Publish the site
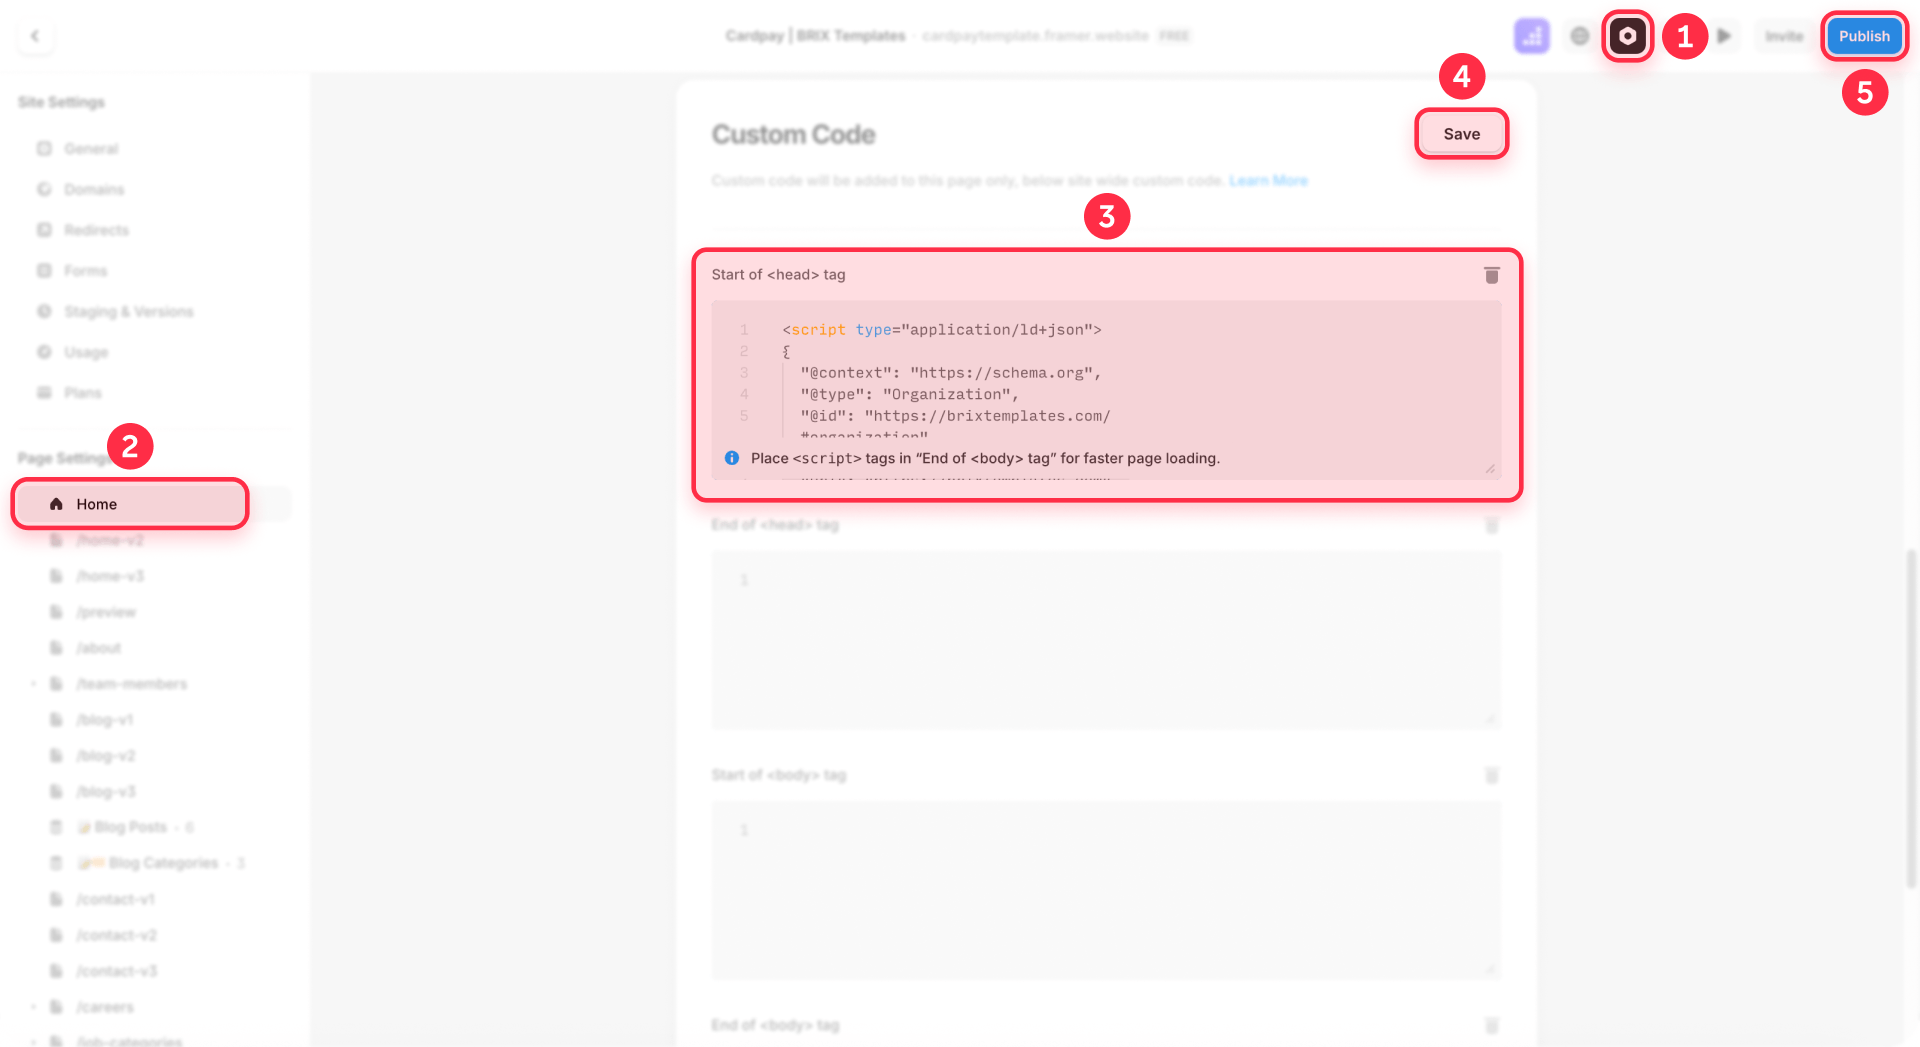1920x1047 pixels. 1864,36
